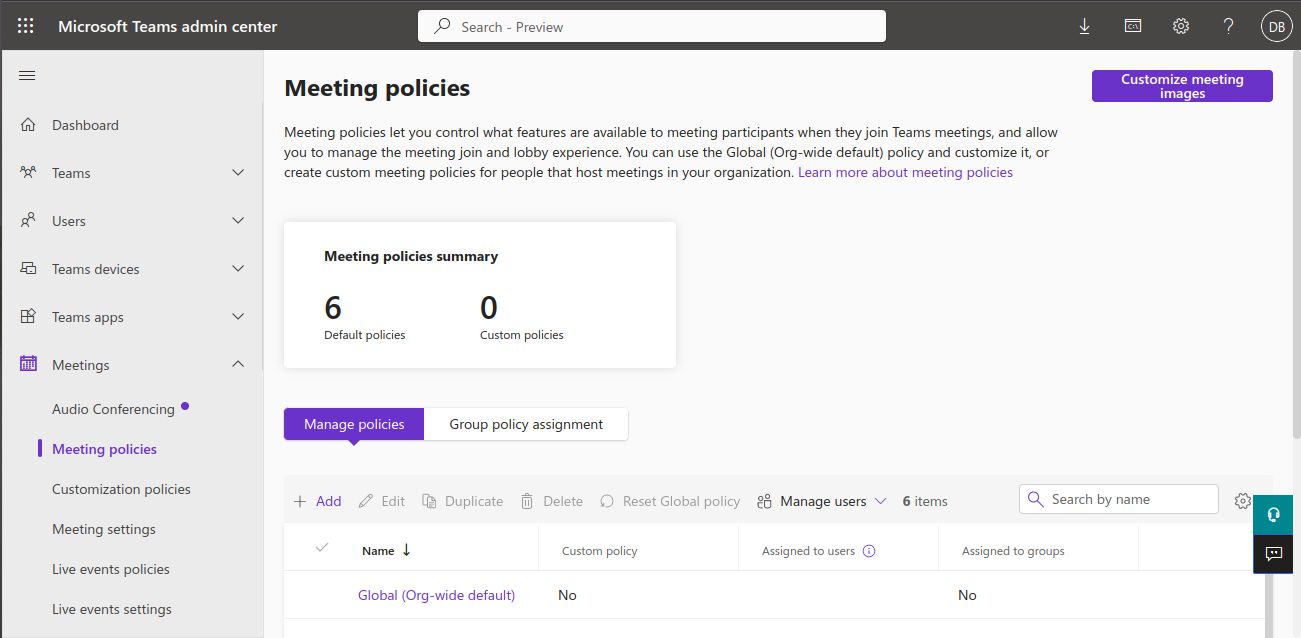
Task: Click the headset support icon
Action: [x=1273, y=515]
